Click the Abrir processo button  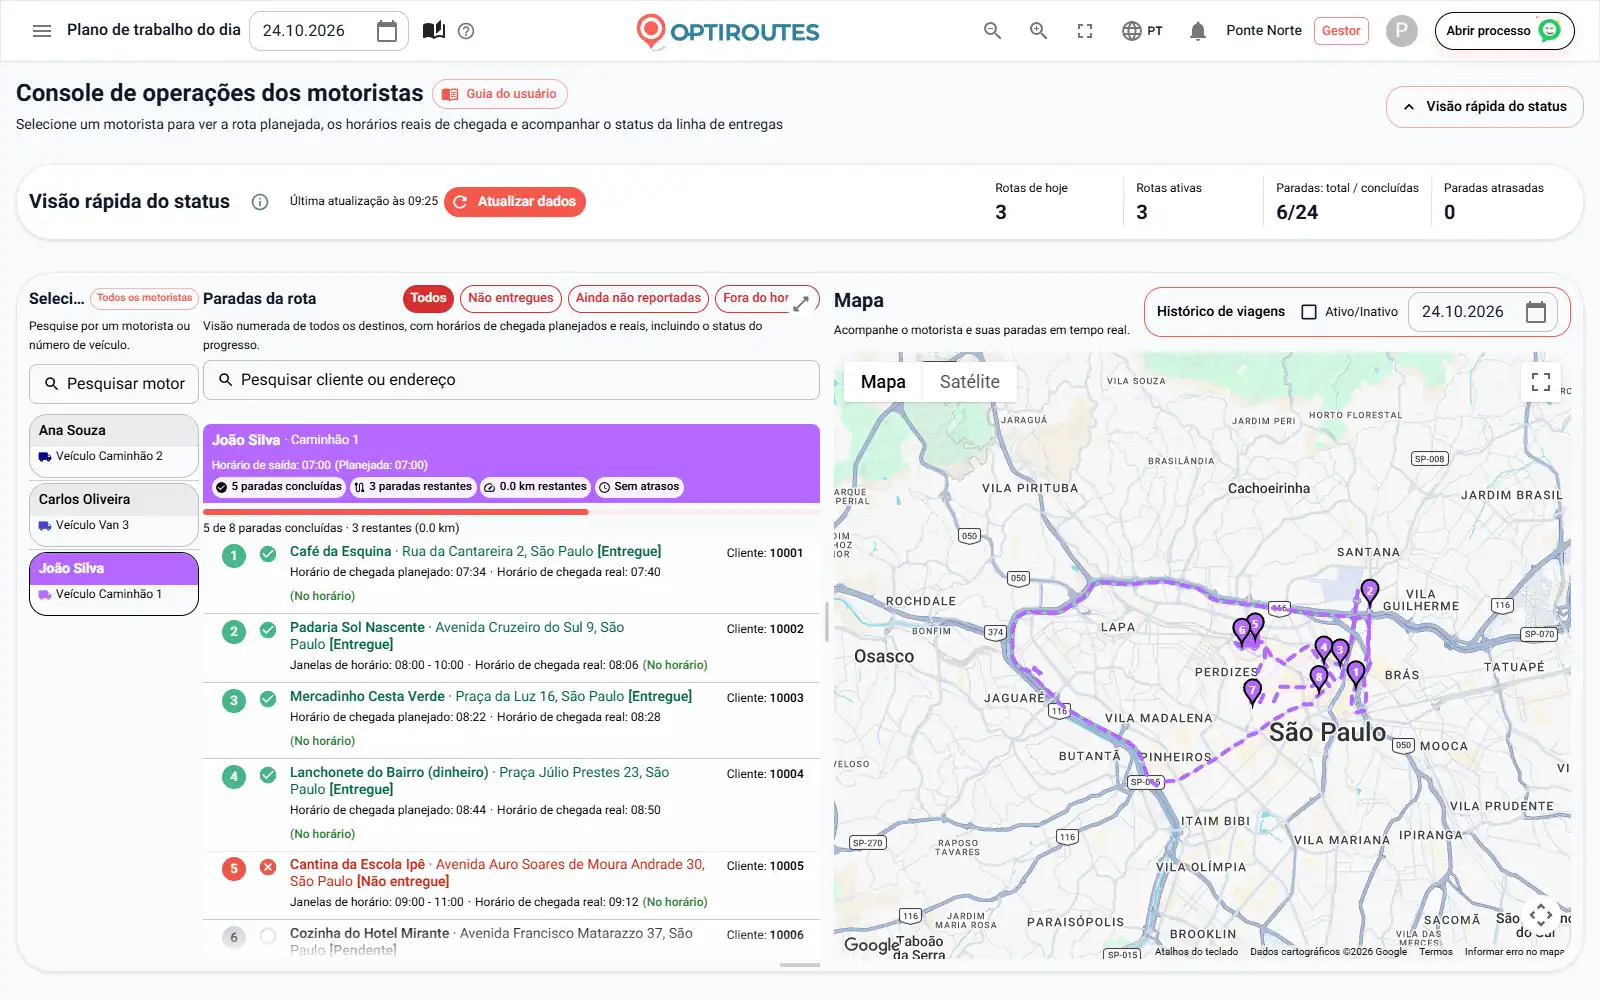point(1504,31)
